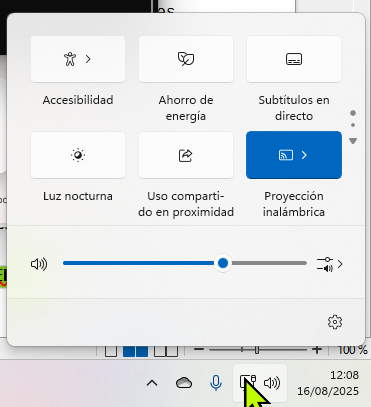Expand Proyección inalámbrica chevron

tap(304, 155)
